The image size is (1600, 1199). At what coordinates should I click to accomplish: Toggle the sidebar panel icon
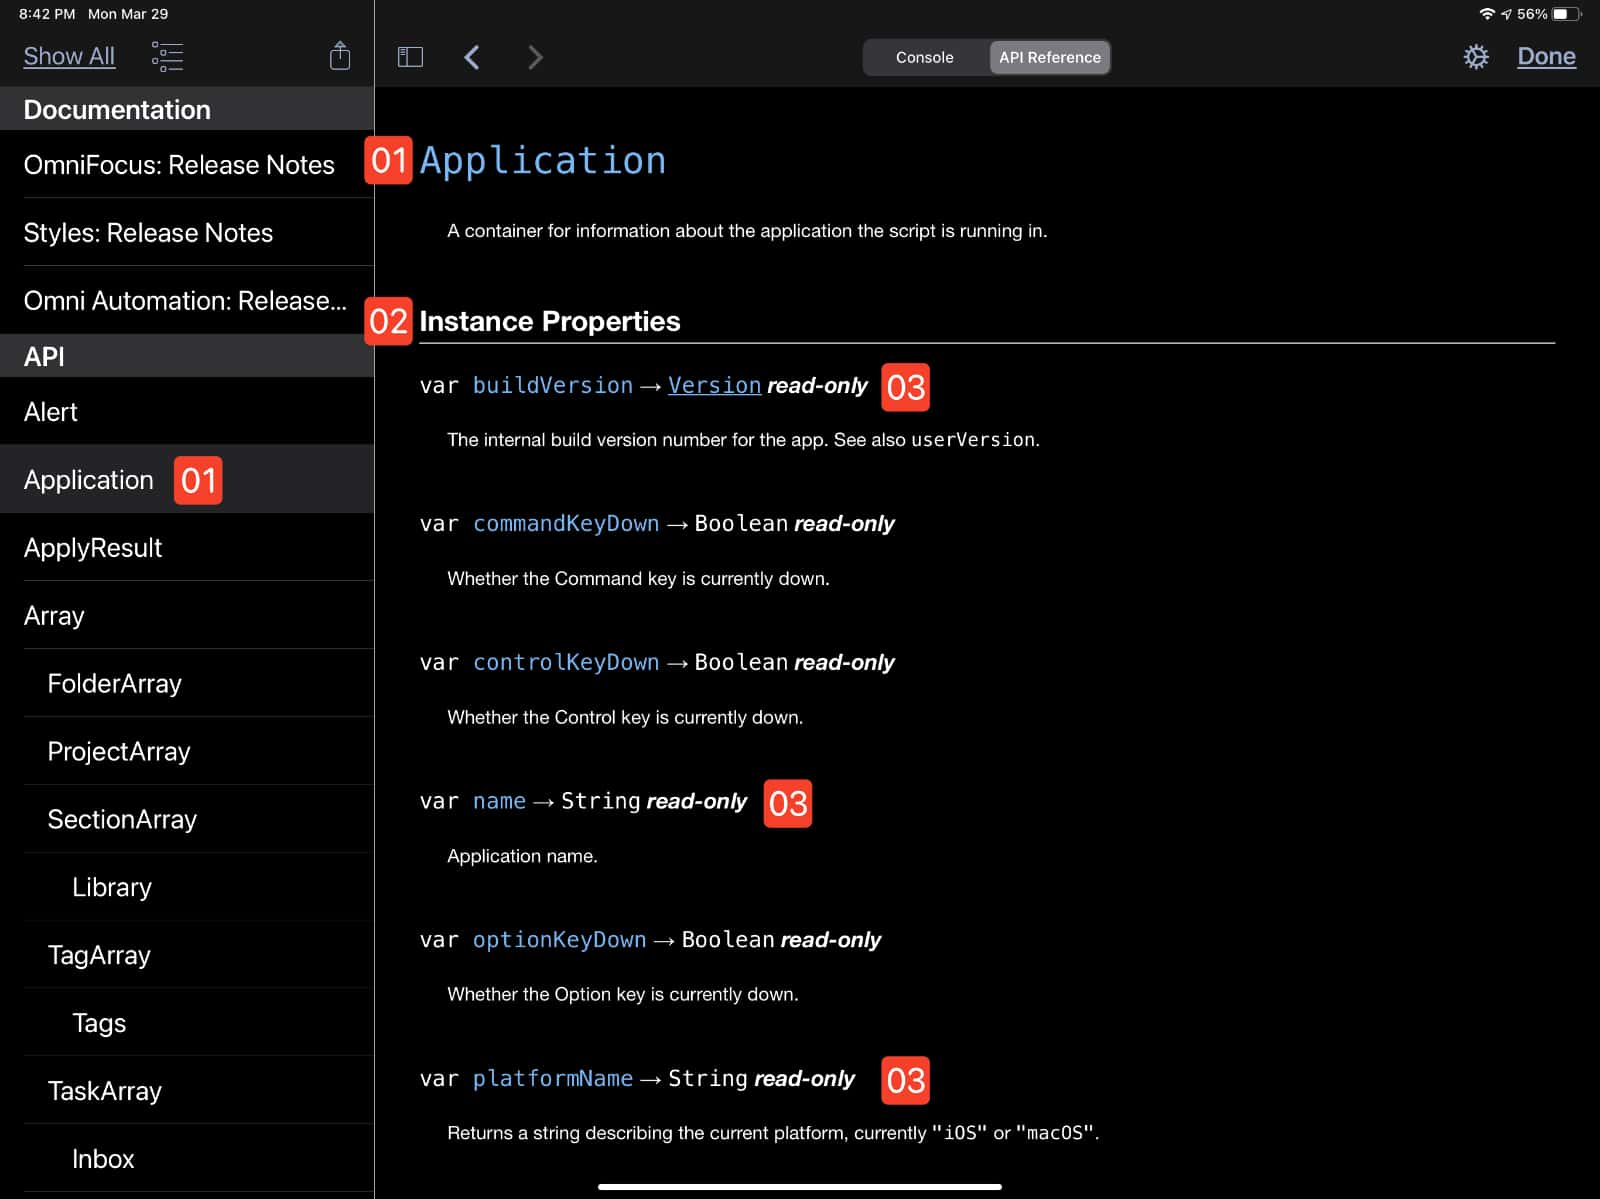(410, 57)
